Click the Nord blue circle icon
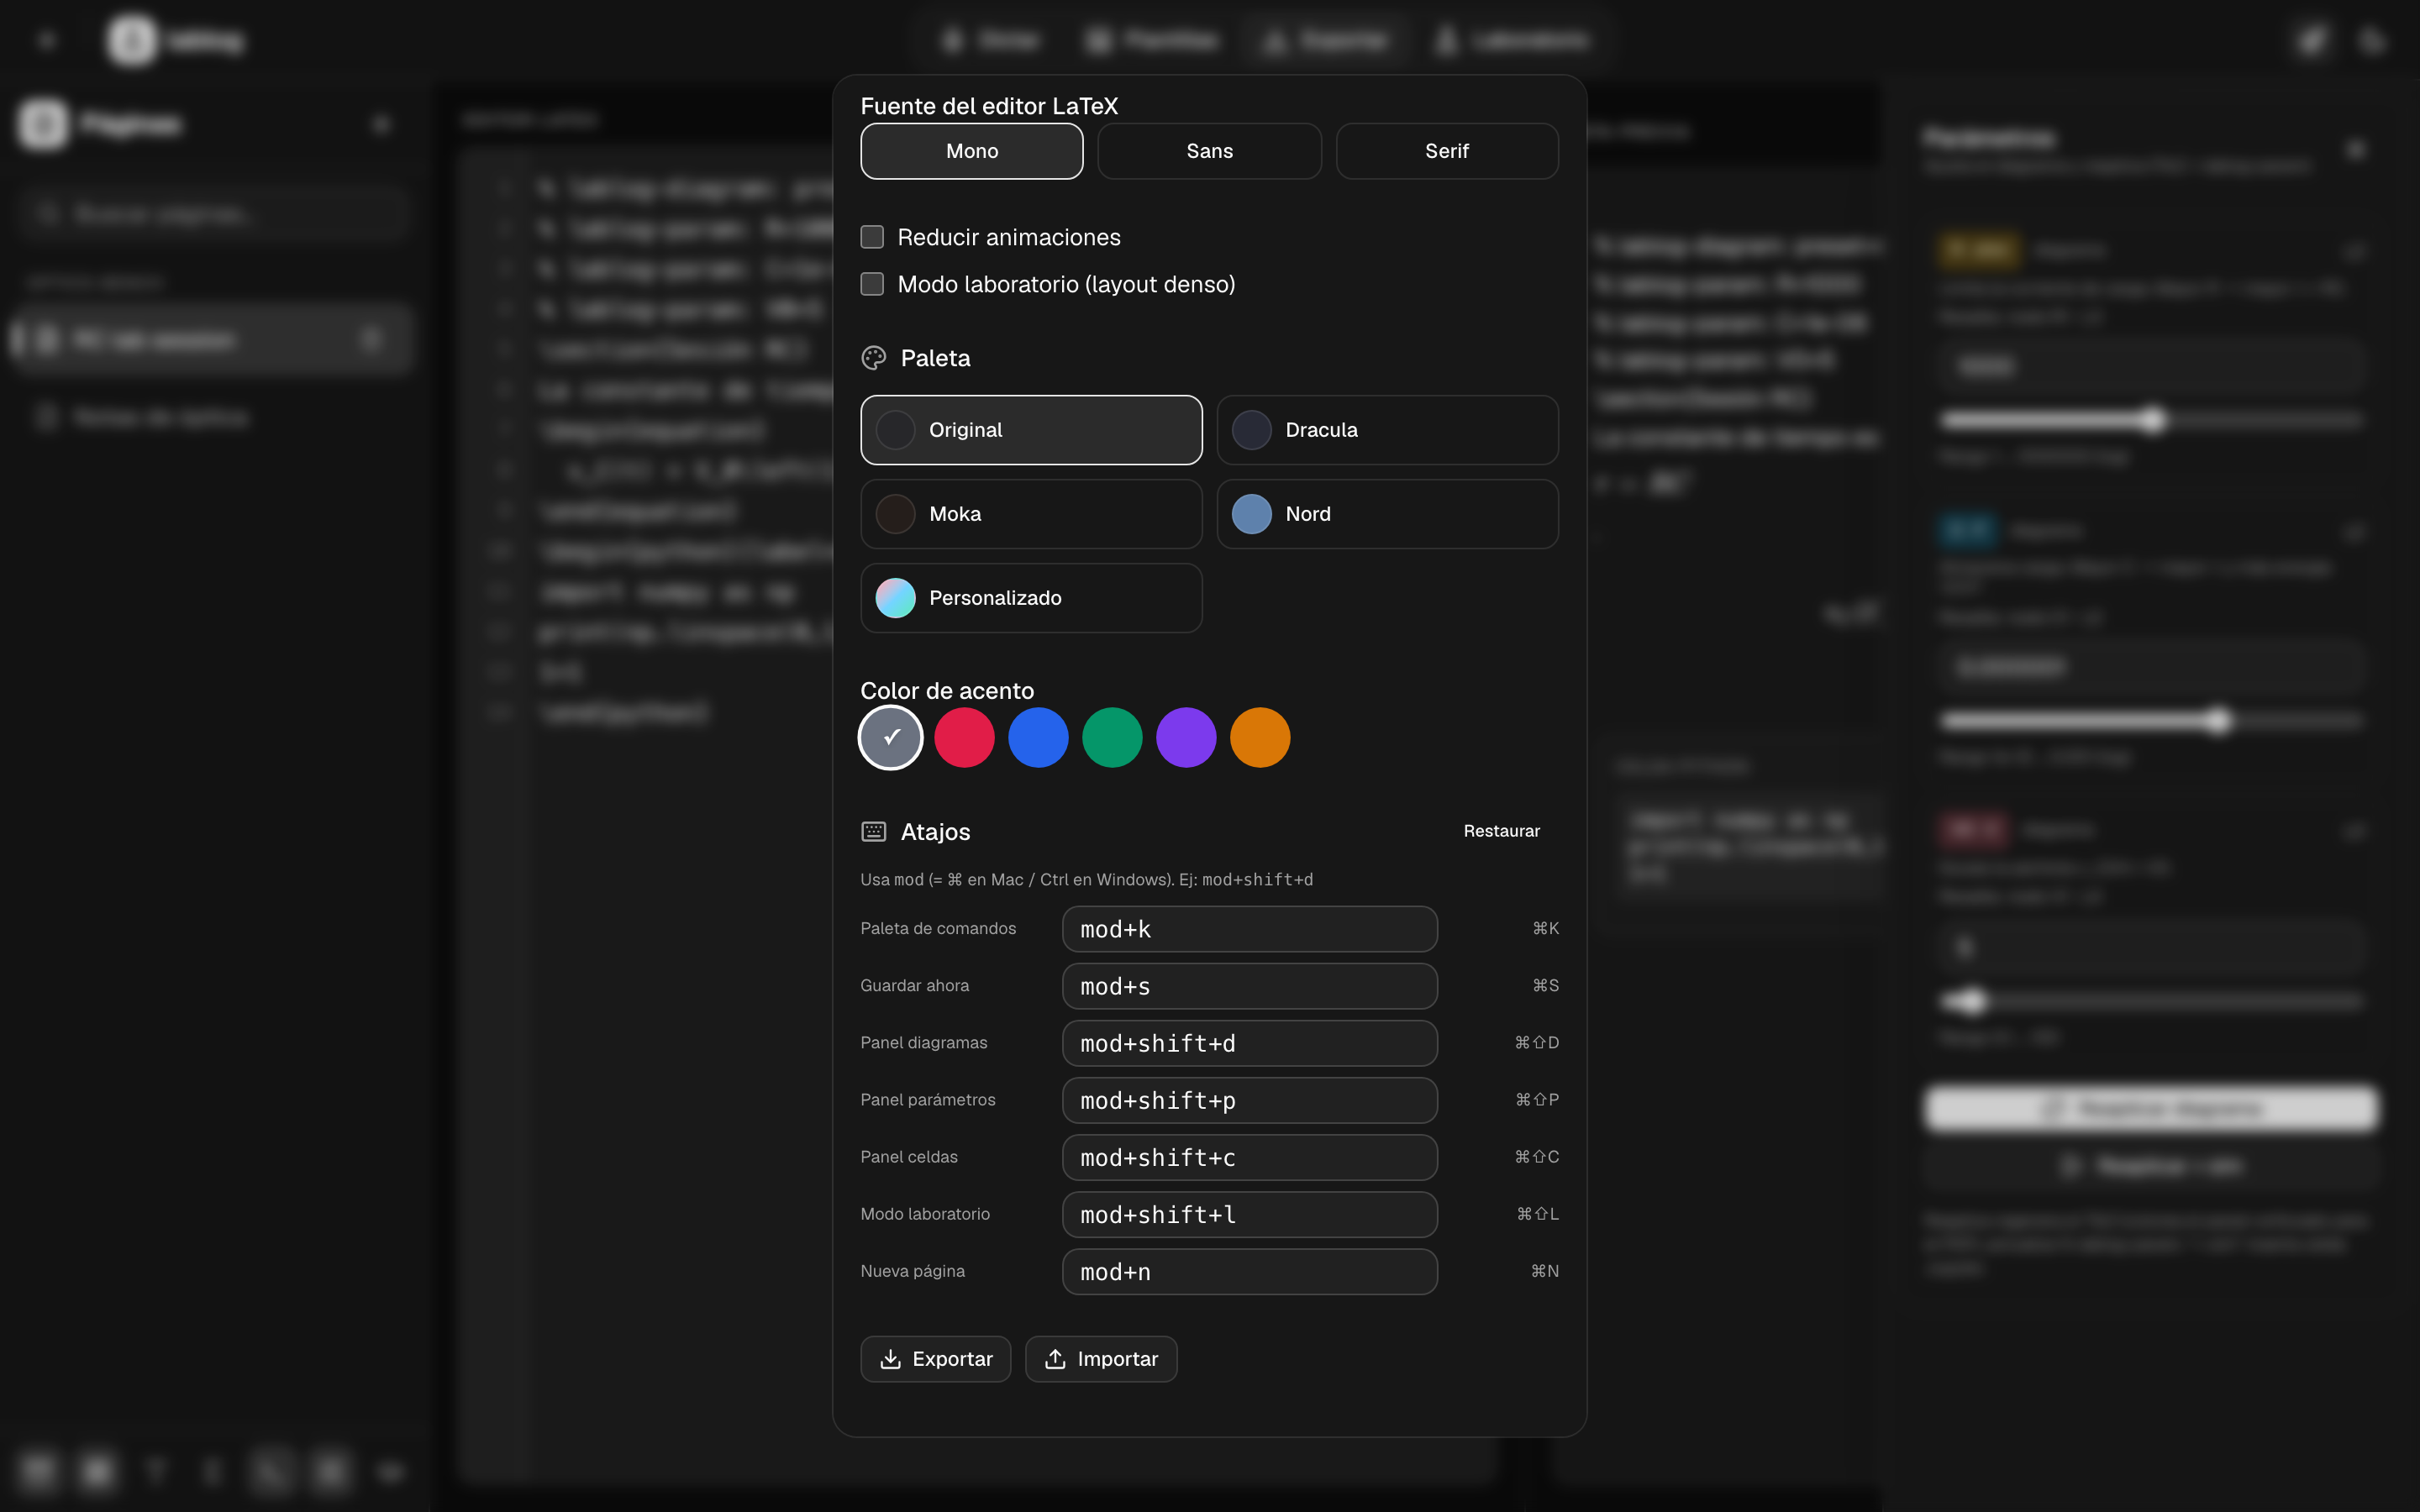Image resolution: width=2420 pixels, height=1512 pixels. [x=1251, y=514]
